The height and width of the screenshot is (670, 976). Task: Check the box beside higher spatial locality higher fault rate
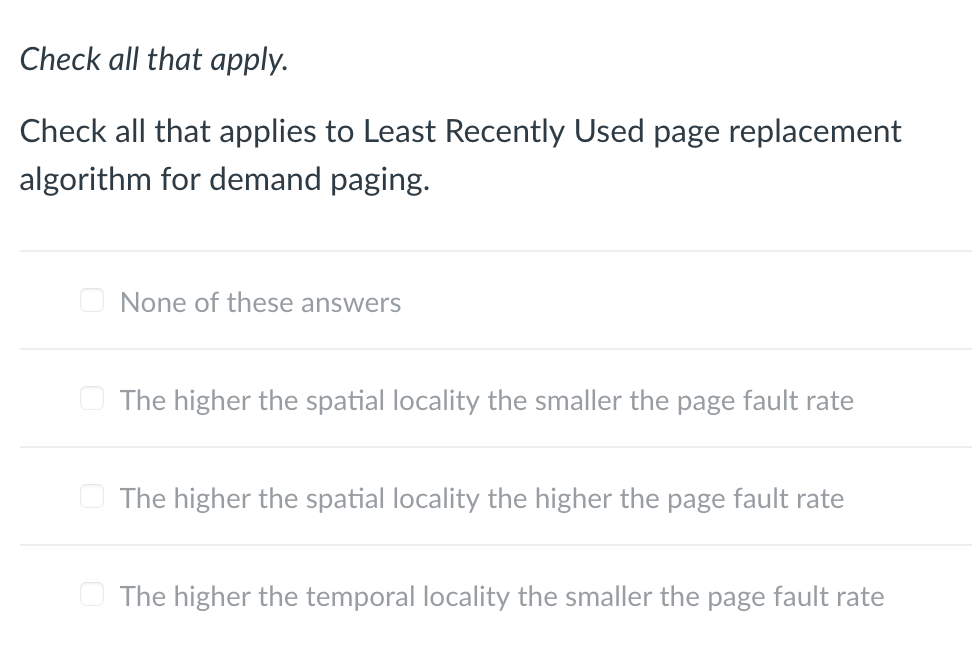click(91, 495)
